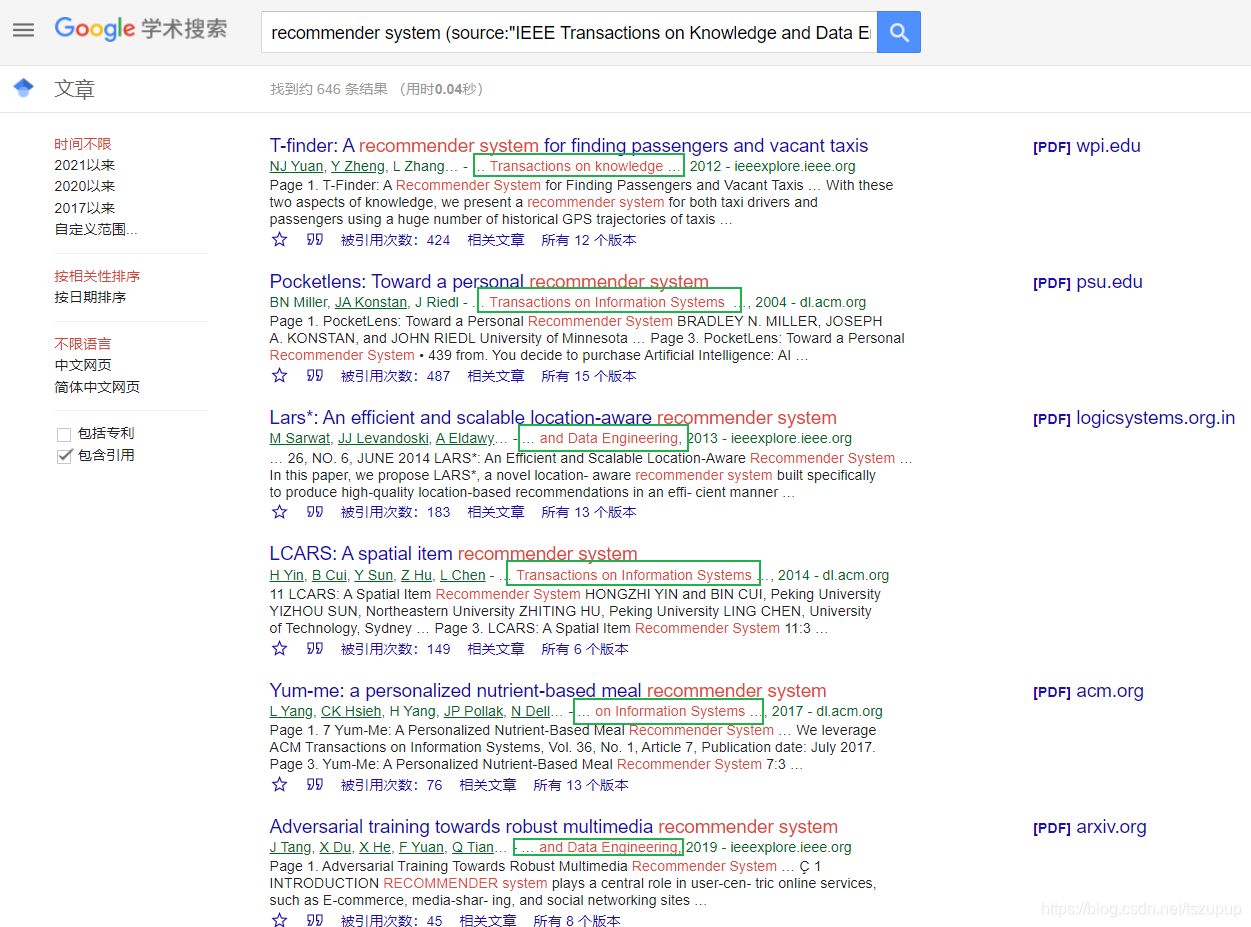Select 时间不限 time filter
The image size is (1251, 927).
83,144
